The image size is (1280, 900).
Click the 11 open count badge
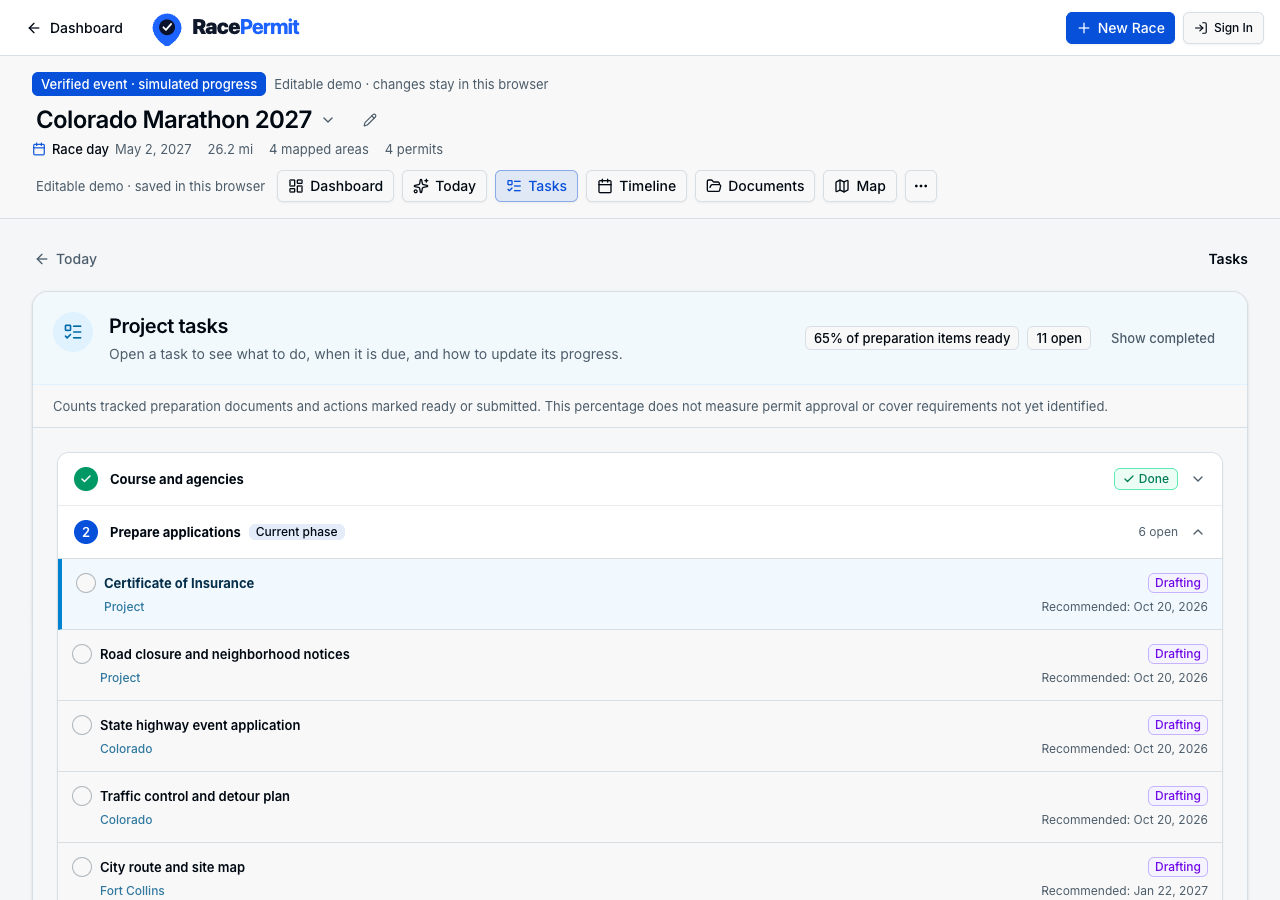point(1059,338)
